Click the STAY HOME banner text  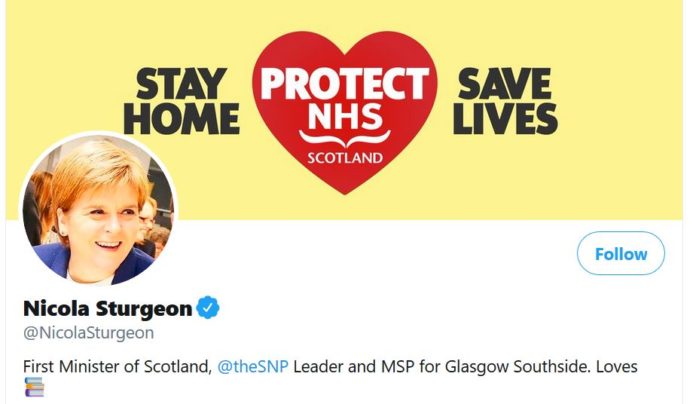coord(182,101)
